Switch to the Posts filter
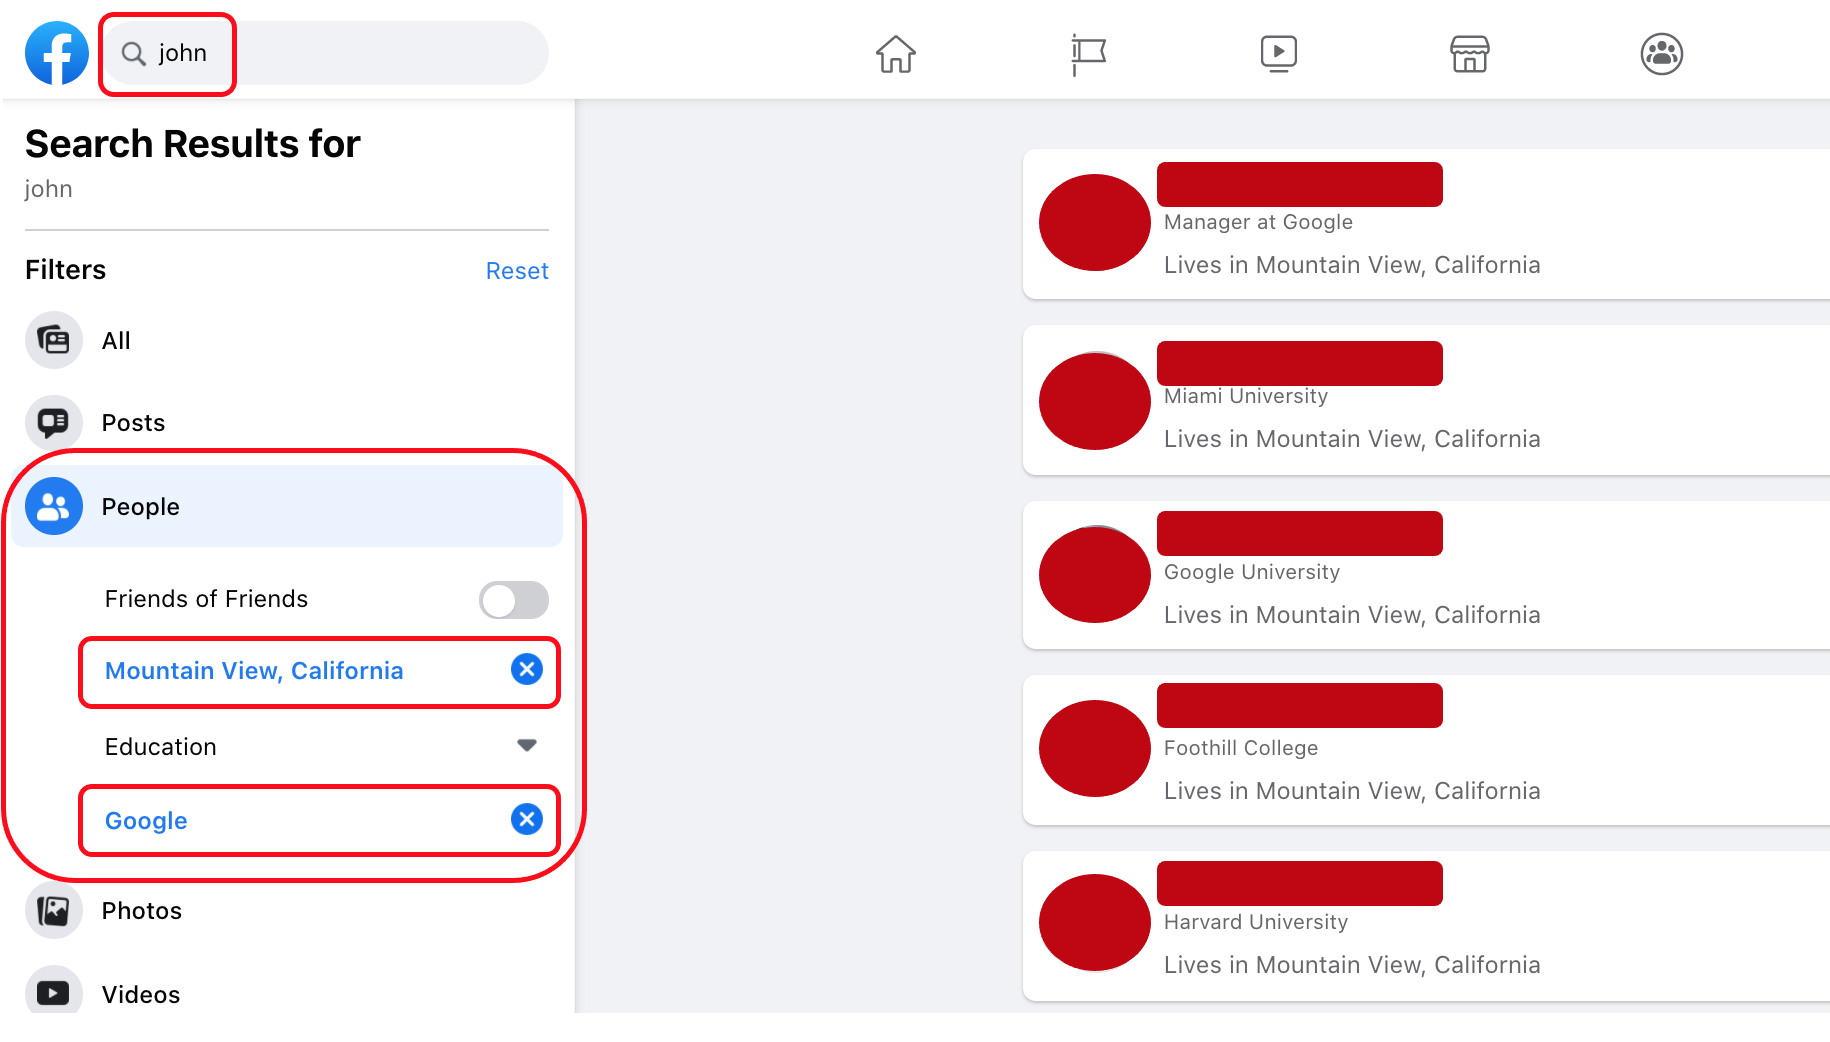This screenshot has width=1830, height=1042. [132, 422]
